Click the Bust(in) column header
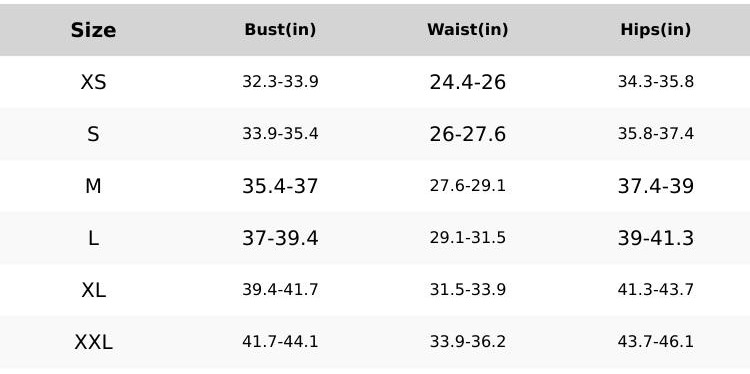The width and height of the screenshot is (750, 374). tap(280, 30)
